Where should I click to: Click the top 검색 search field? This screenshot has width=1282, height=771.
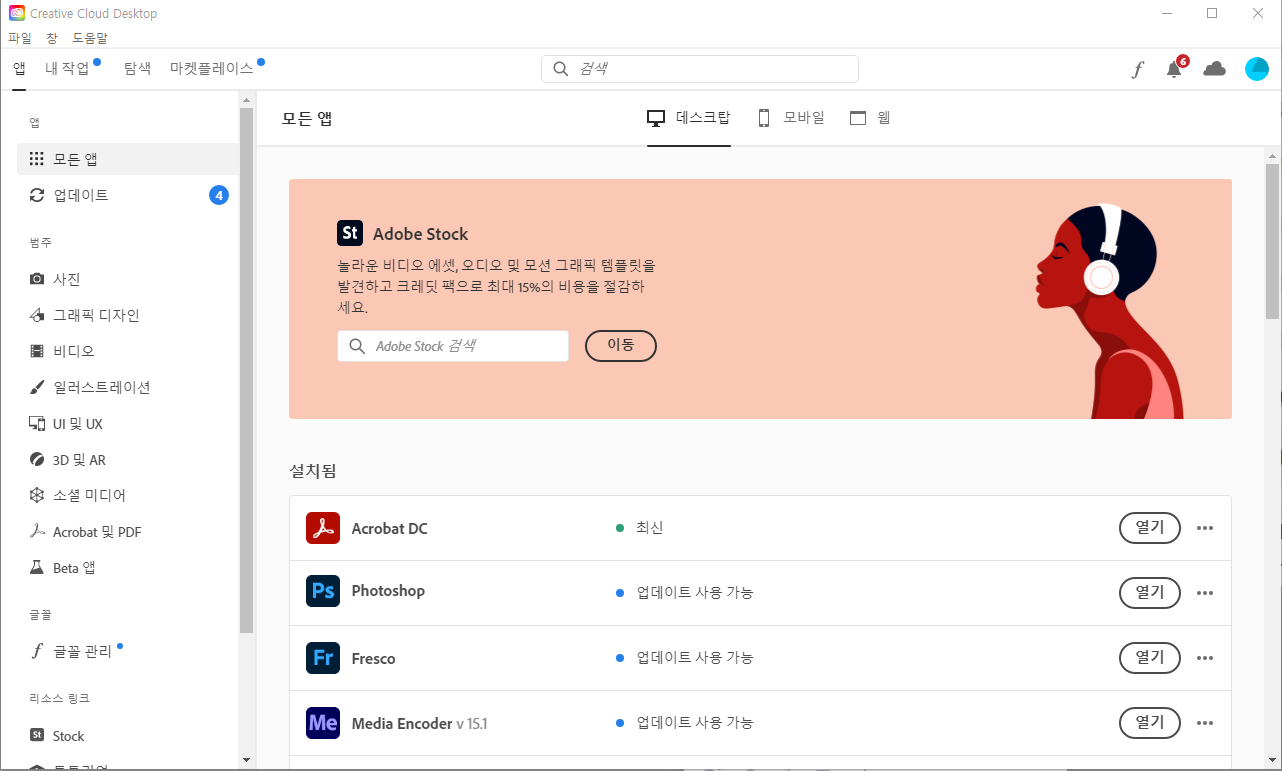[700, 69]
